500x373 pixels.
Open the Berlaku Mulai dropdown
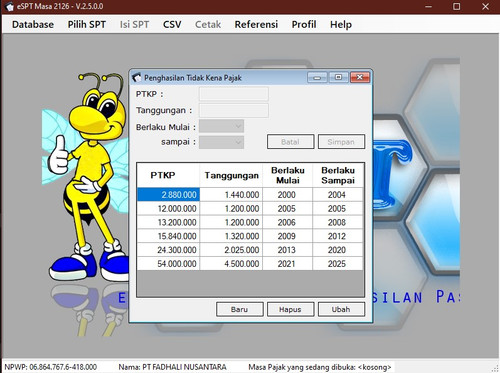[x=222, y=126]
